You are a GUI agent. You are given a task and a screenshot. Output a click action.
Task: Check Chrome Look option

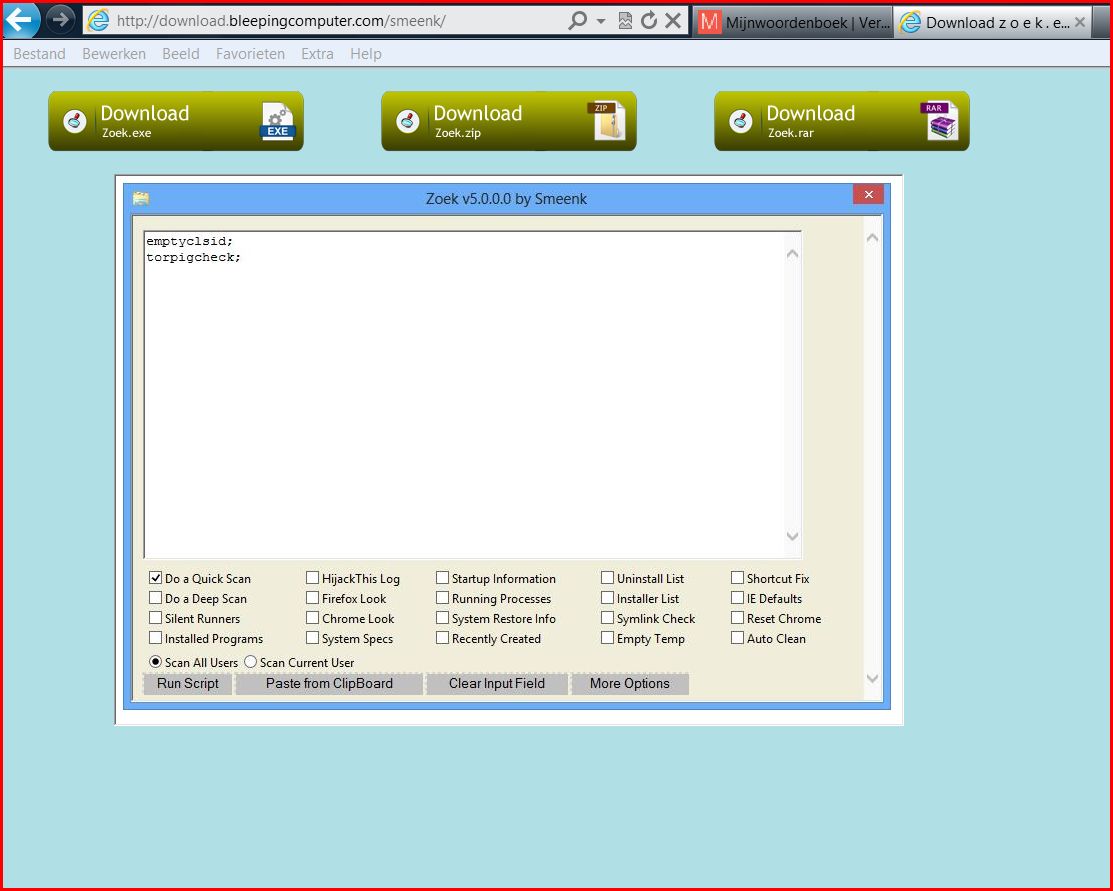312,618
